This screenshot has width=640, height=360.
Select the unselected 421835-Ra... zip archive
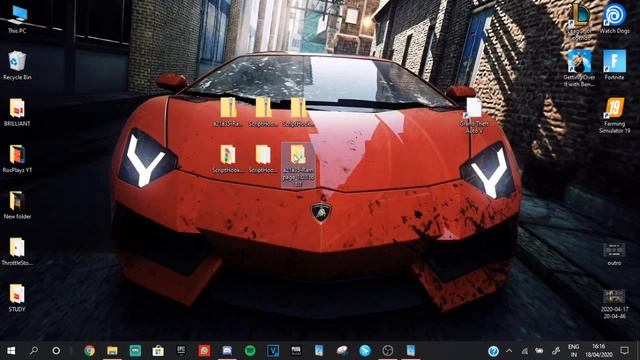point(228,112)
